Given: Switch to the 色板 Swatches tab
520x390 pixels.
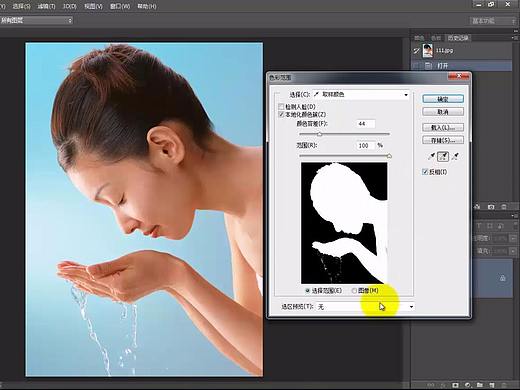Looking at the screenshot, I should (436, 38).
